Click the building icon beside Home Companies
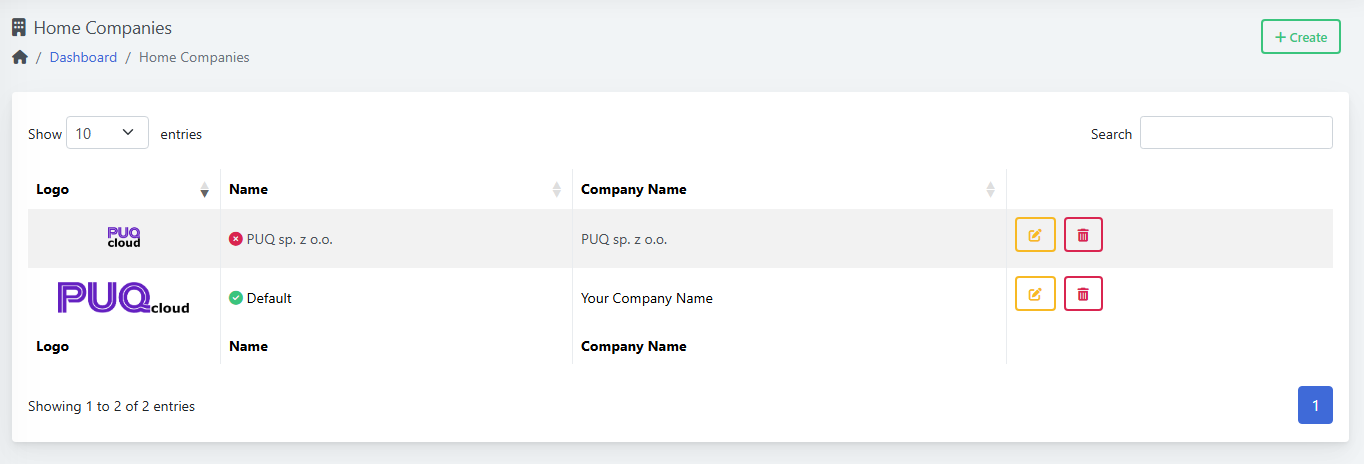1364x464 pixels. 19,28
